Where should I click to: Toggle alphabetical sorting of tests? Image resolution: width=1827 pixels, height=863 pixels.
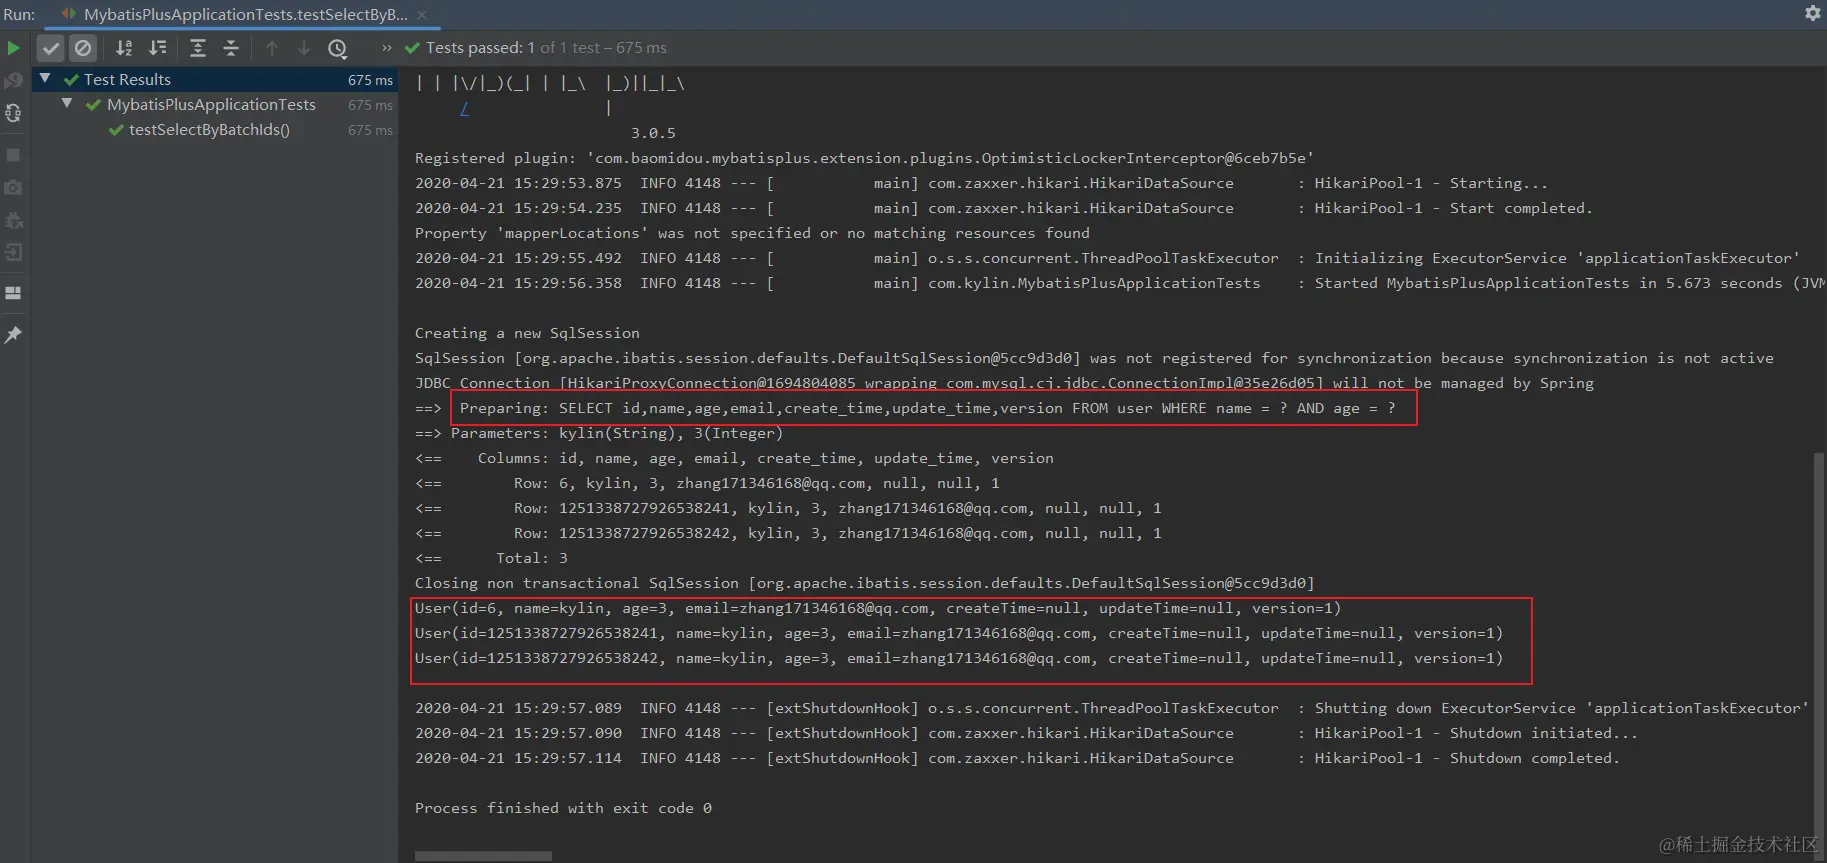point(124,48)
